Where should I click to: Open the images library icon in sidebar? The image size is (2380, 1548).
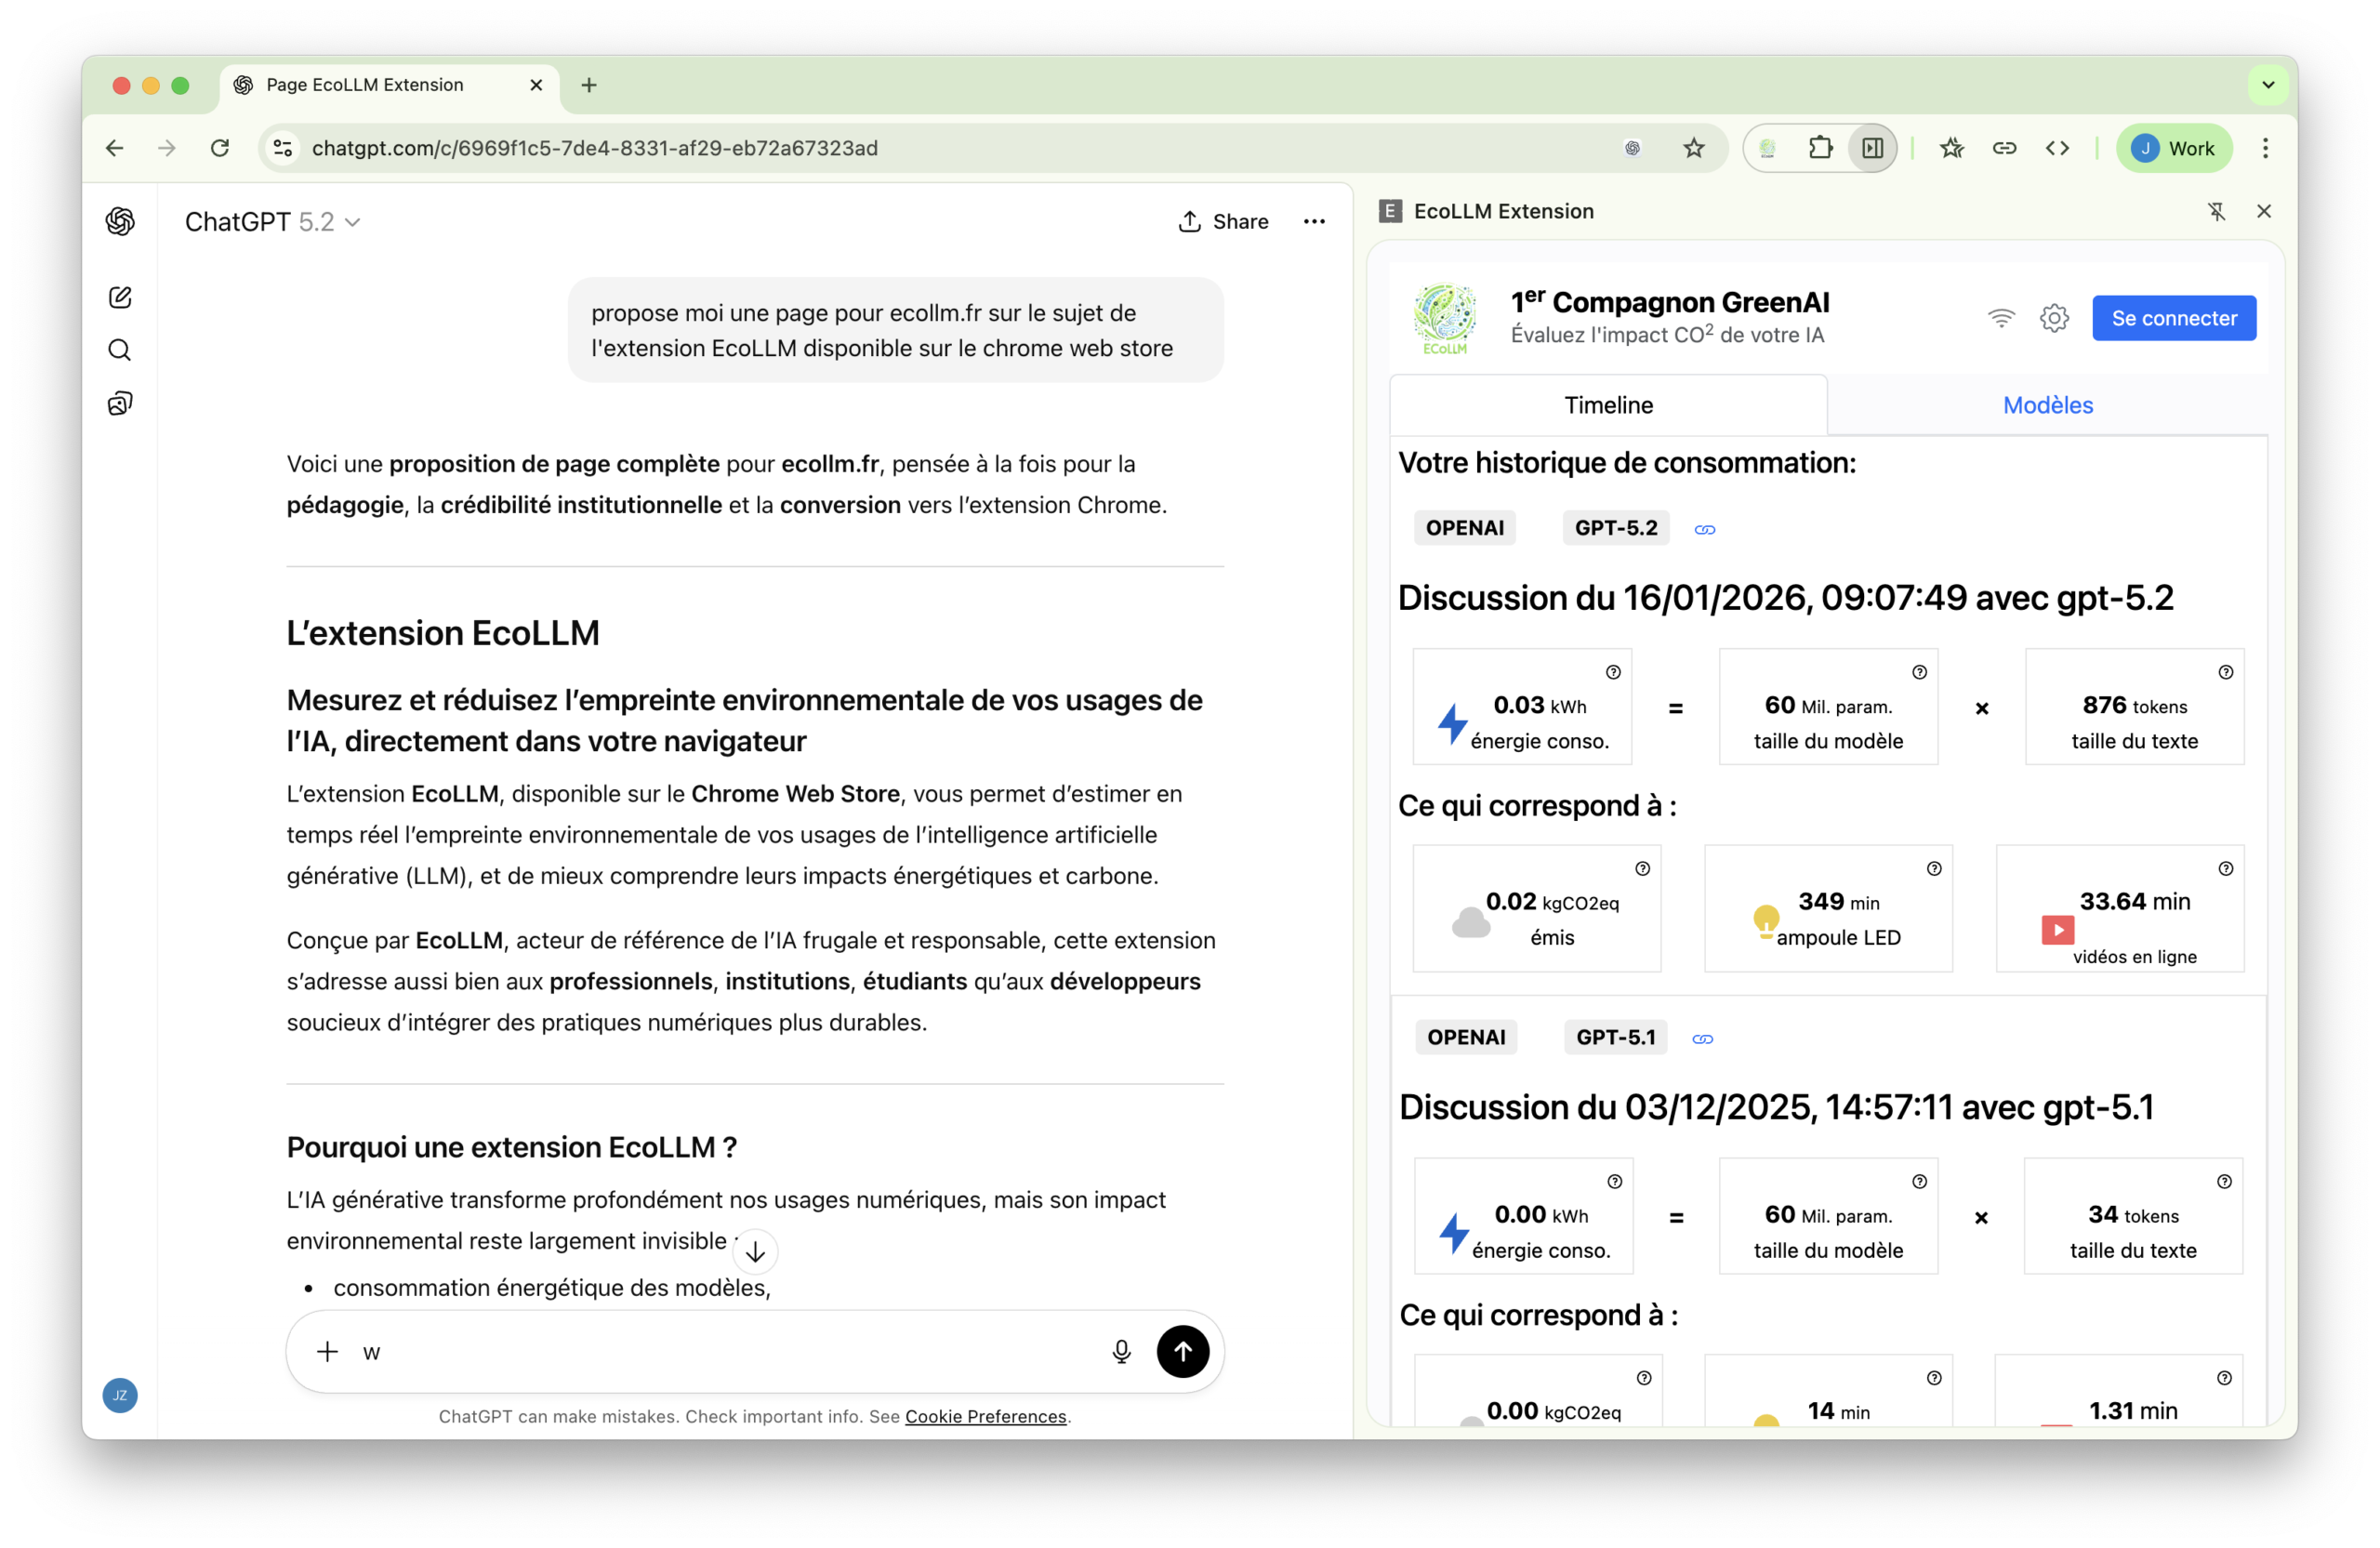click(x=120, y=403)
